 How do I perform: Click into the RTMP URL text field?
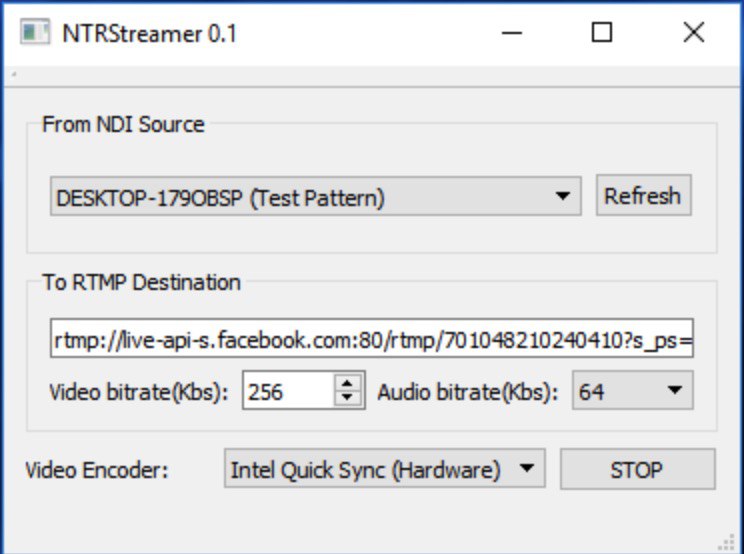pos(371,340)
